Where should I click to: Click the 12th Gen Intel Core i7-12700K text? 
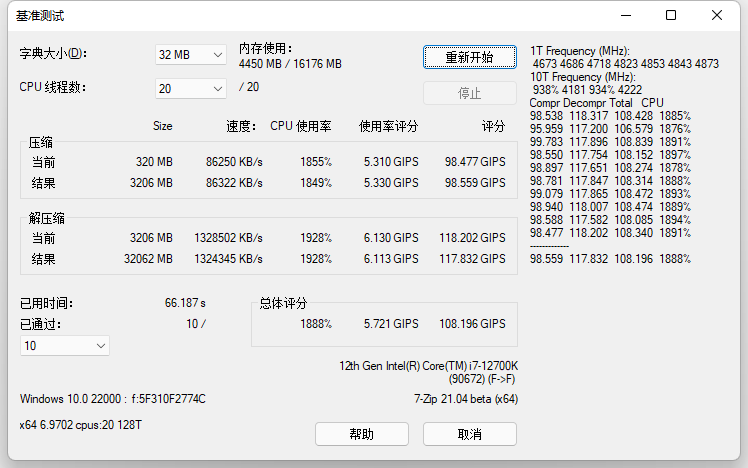point(428,366)
